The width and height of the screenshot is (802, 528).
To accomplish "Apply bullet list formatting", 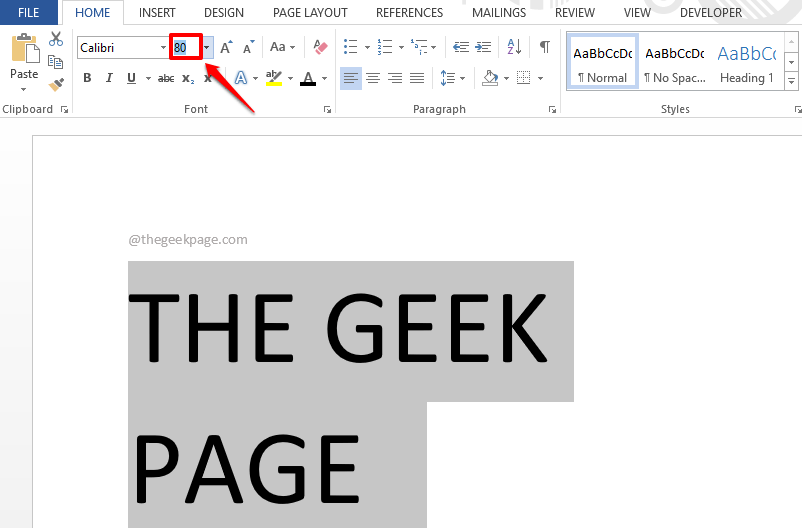I will 350,47.
